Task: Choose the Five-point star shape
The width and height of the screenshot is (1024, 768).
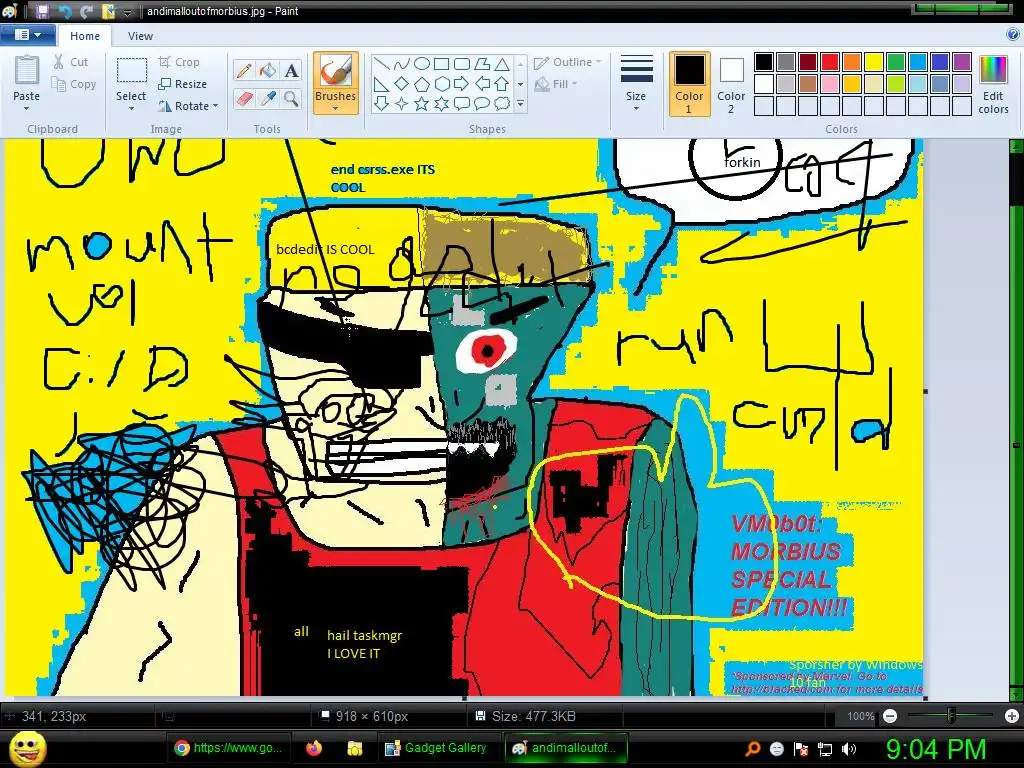Action: [x=422, y=103]
